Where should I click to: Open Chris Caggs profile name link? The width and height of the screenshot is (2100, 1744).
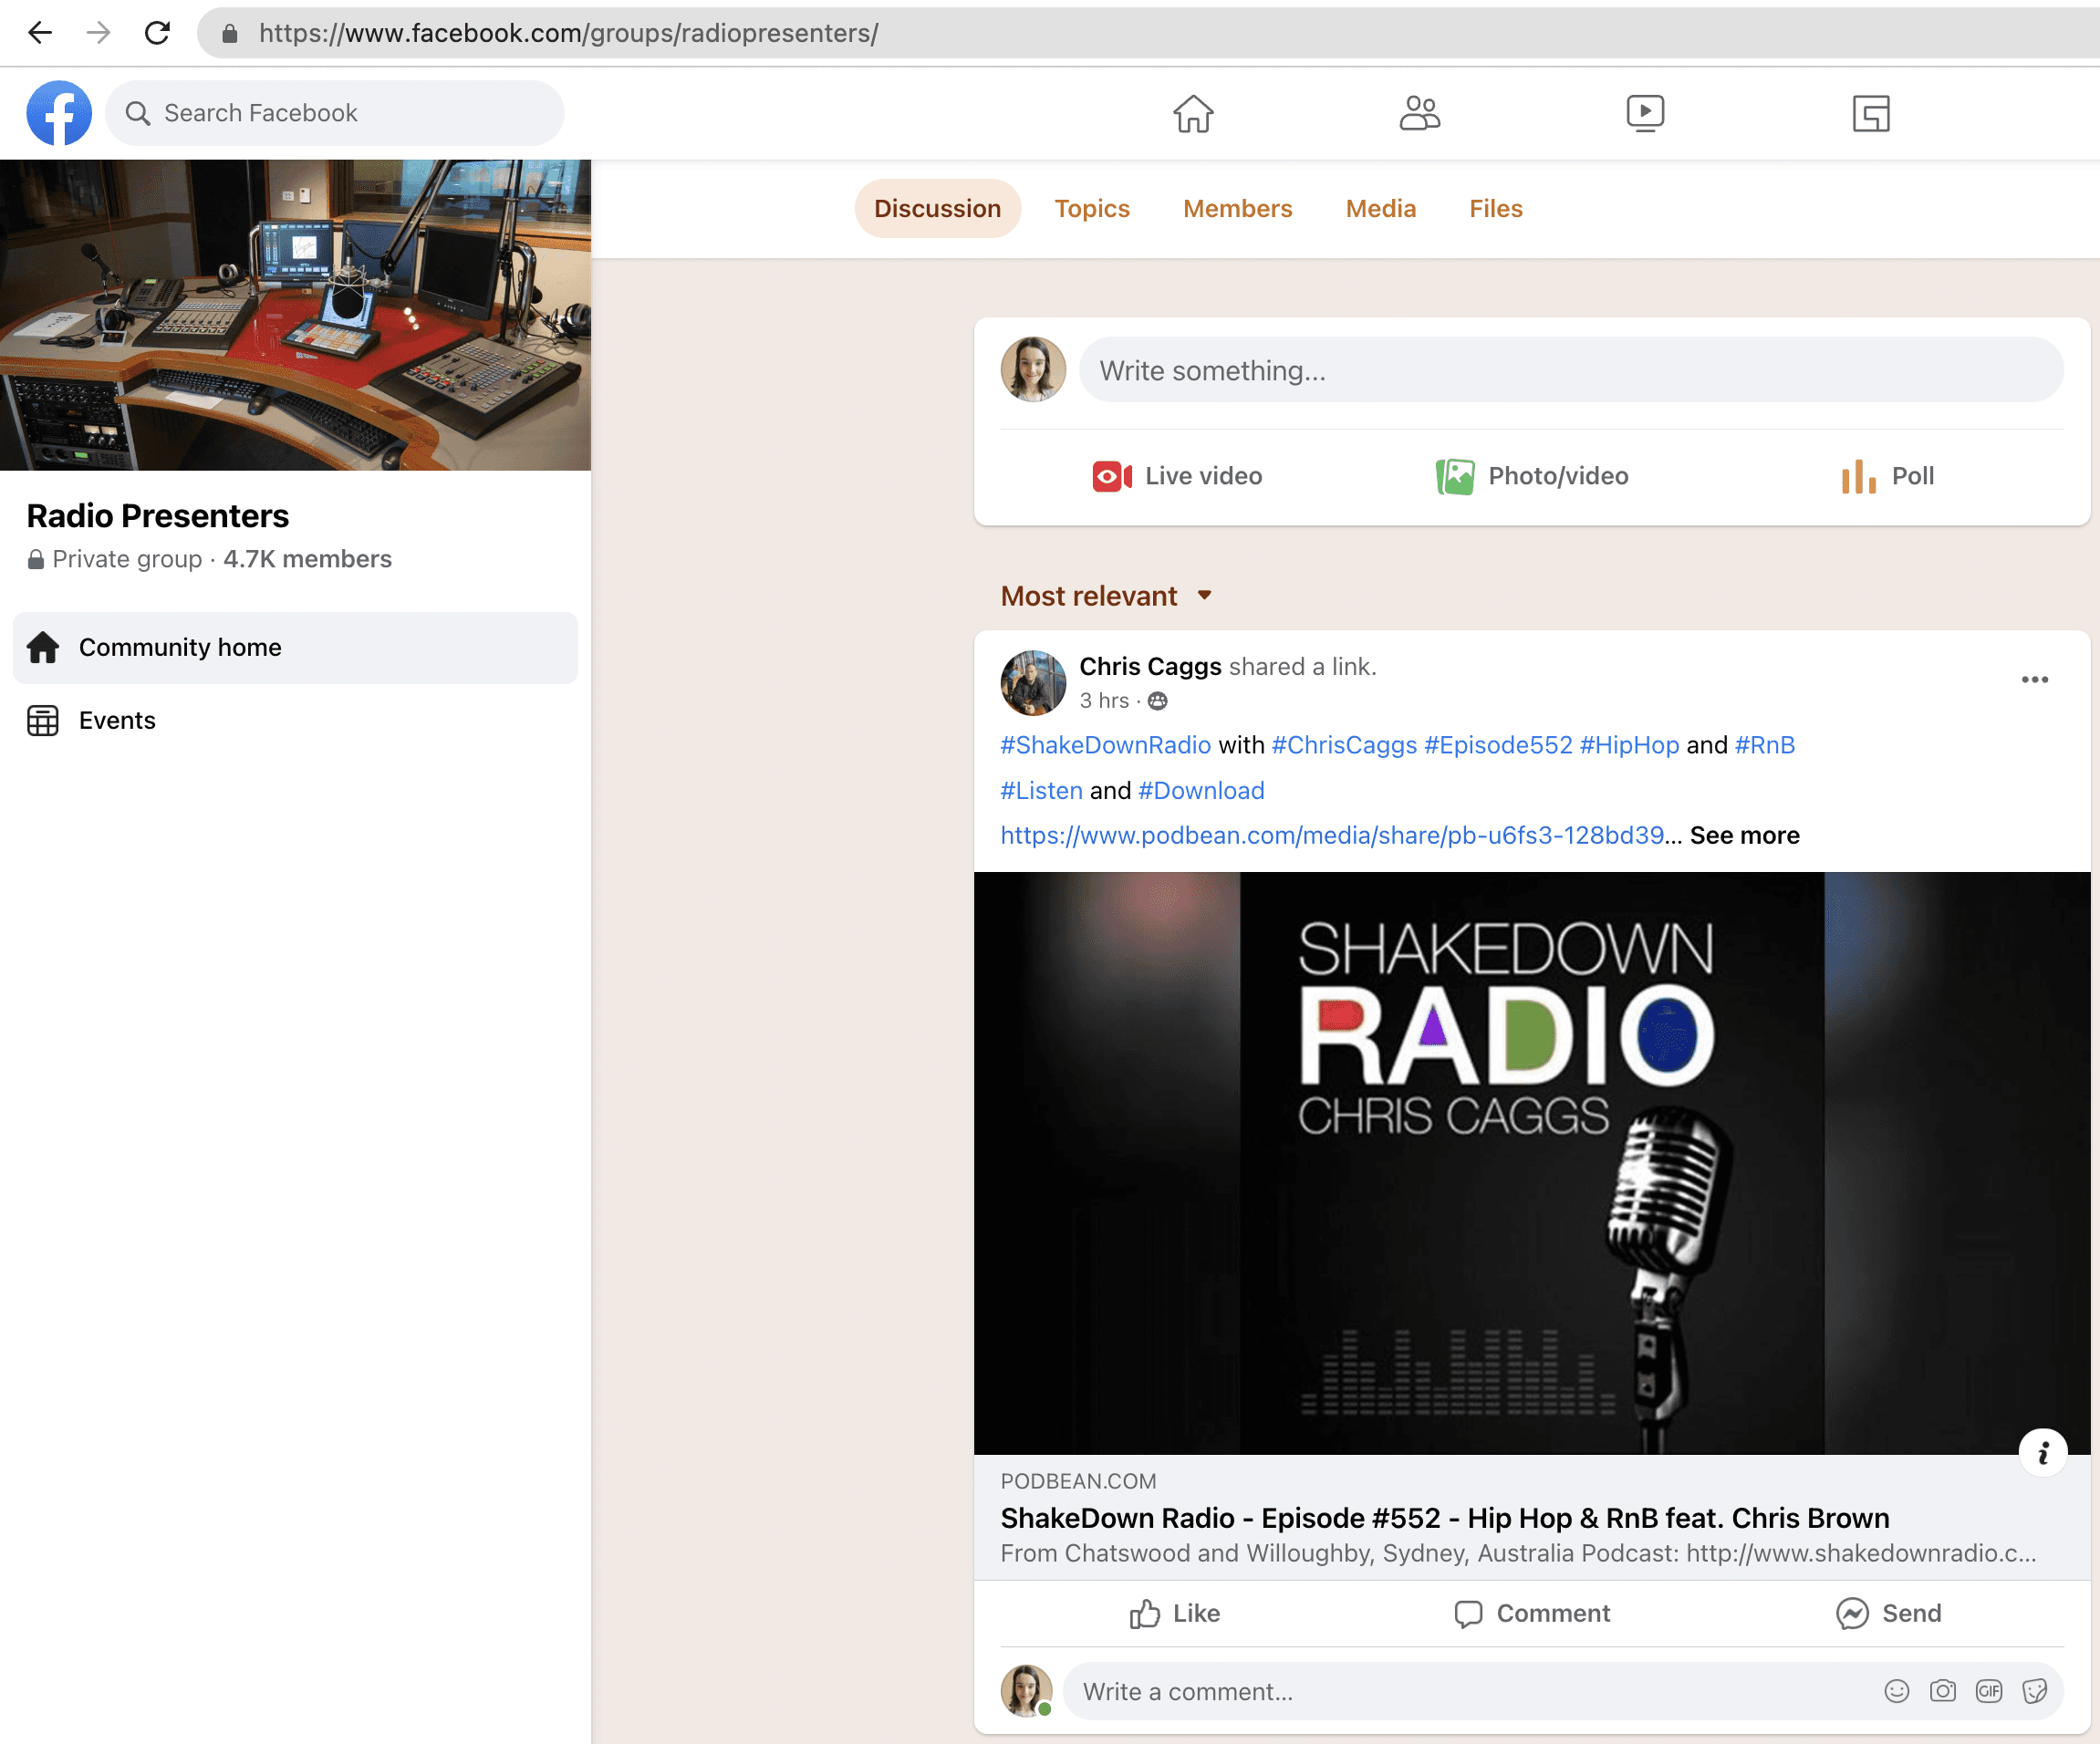click(x=1150, y=666)
